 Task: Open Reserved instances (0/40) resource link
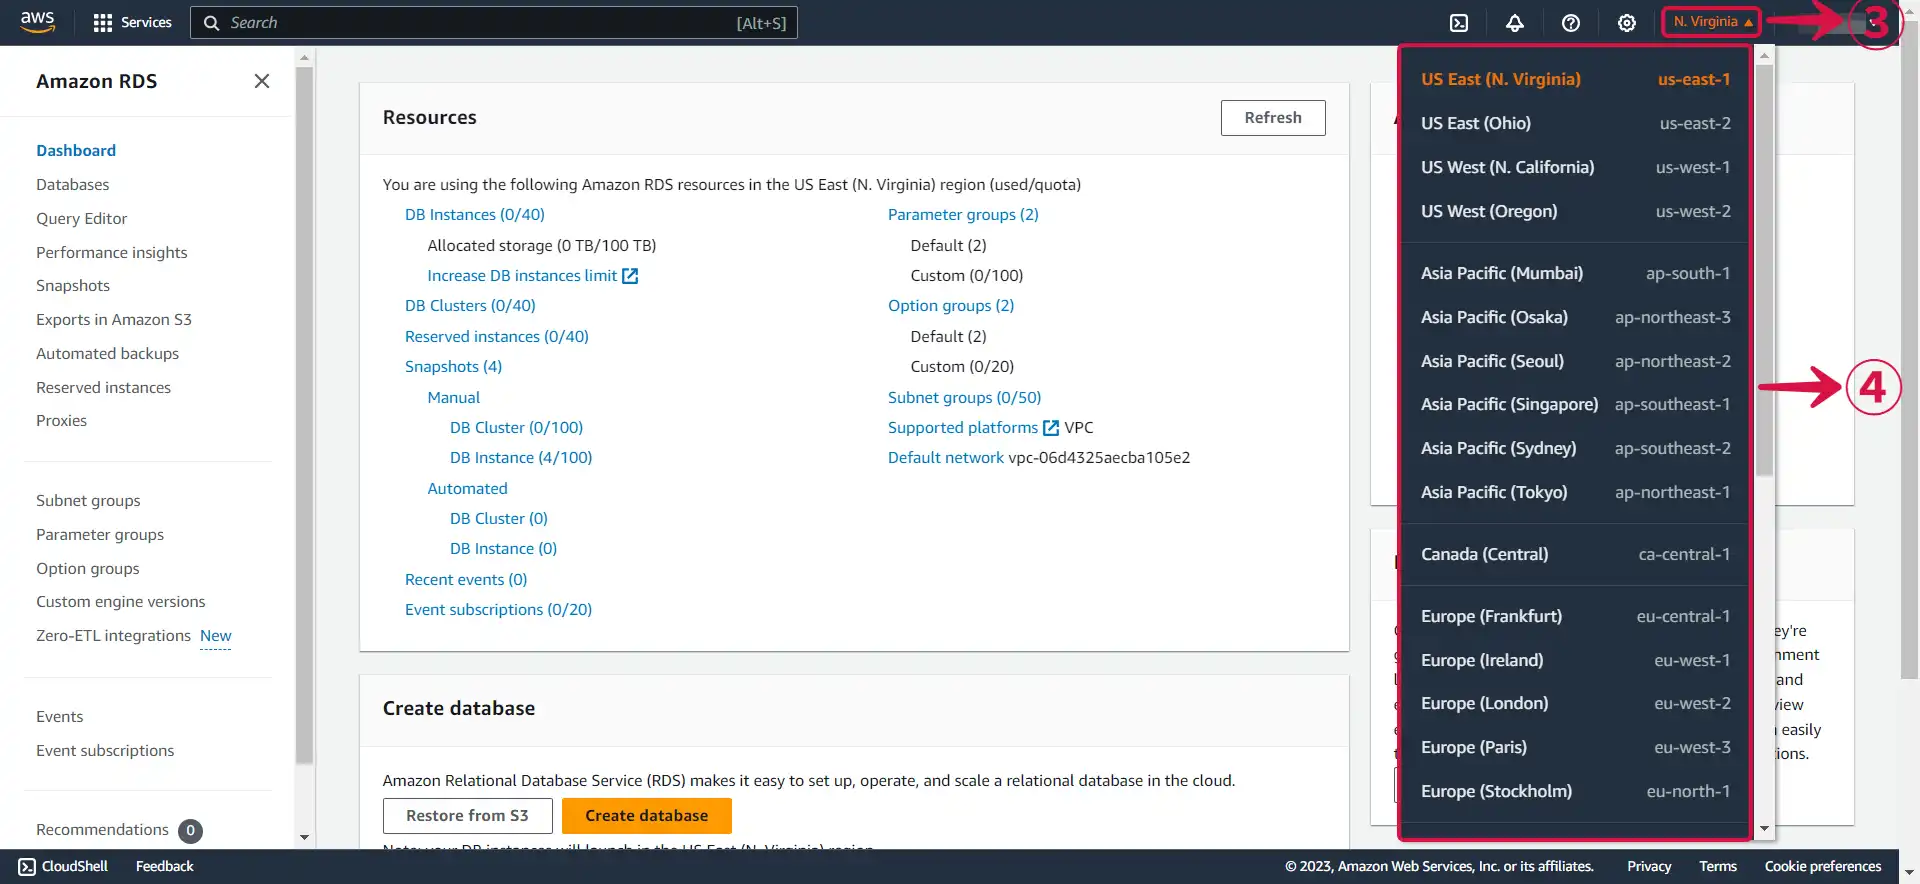click(497, 337)
